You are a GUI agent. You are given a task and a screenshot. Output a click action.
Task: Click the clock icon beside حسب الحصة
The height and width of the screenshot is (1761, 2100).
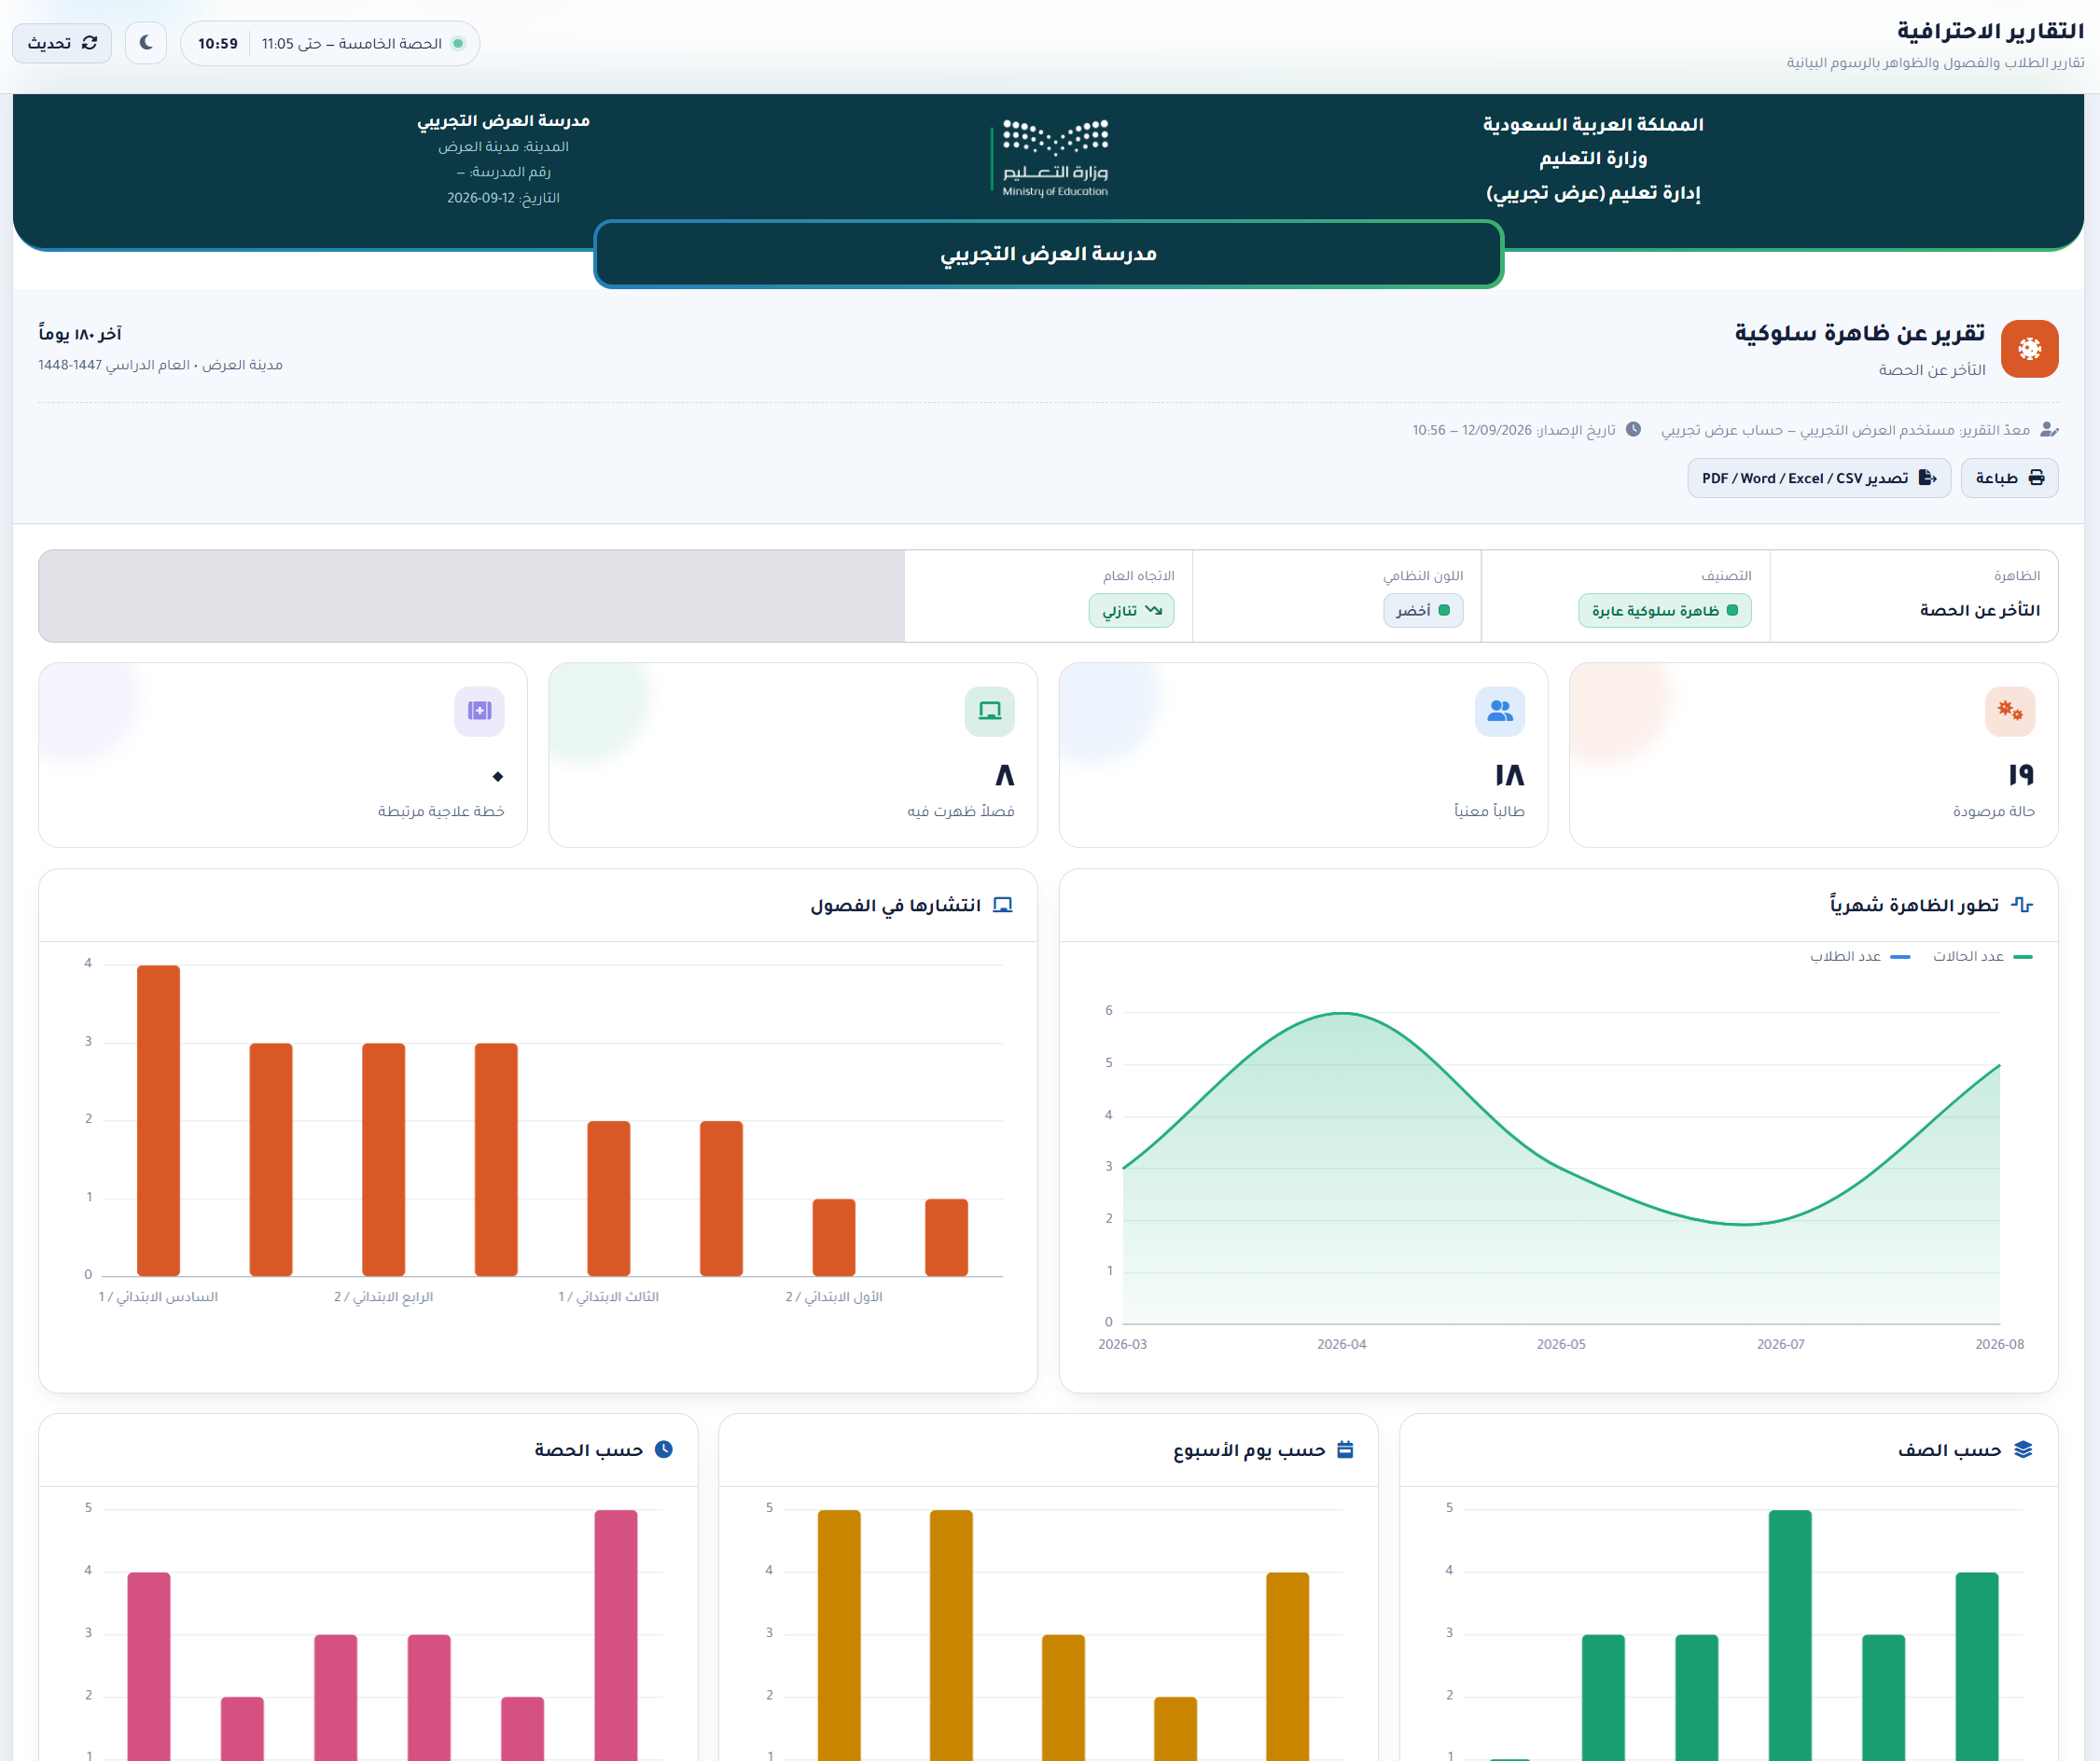point(663,1449)
